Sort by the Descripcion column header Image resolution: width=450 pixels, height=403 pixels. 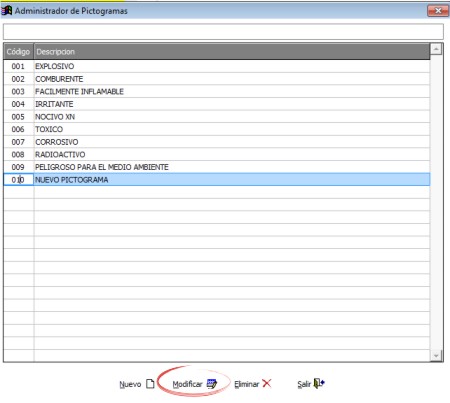click(232, 52)
